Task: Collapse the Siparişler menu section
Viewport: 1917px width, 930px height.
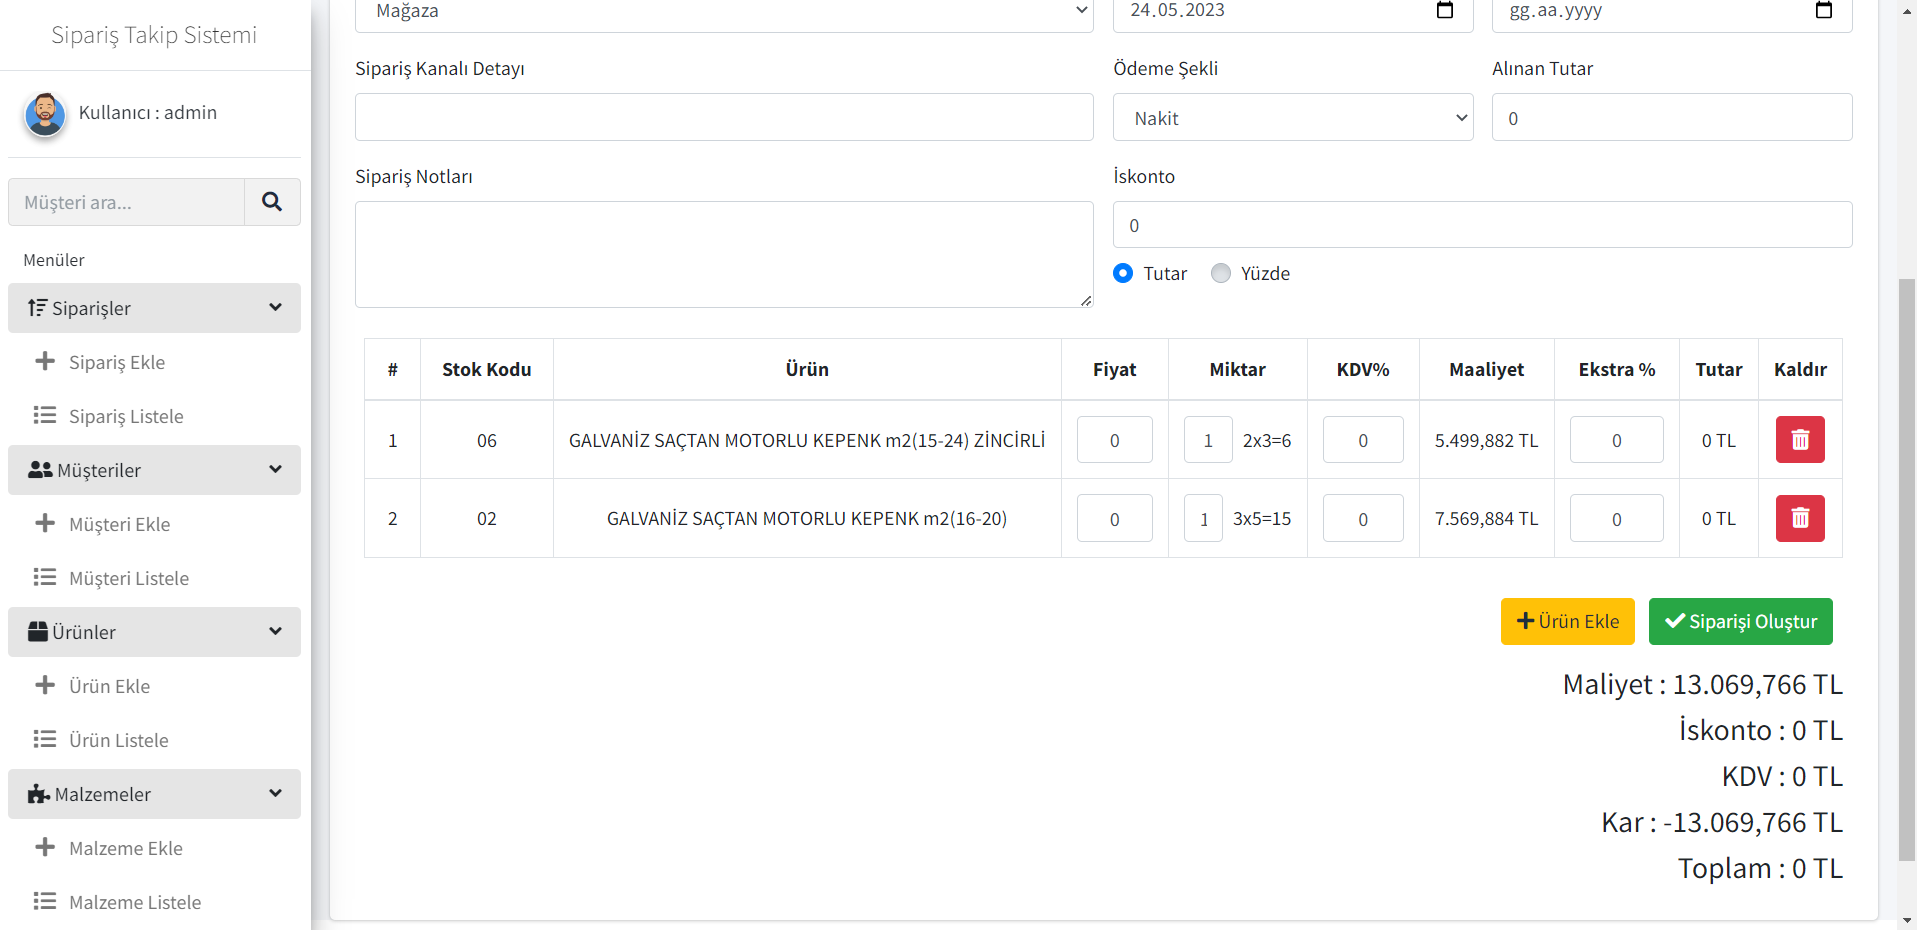Action: tap(154, 308)
